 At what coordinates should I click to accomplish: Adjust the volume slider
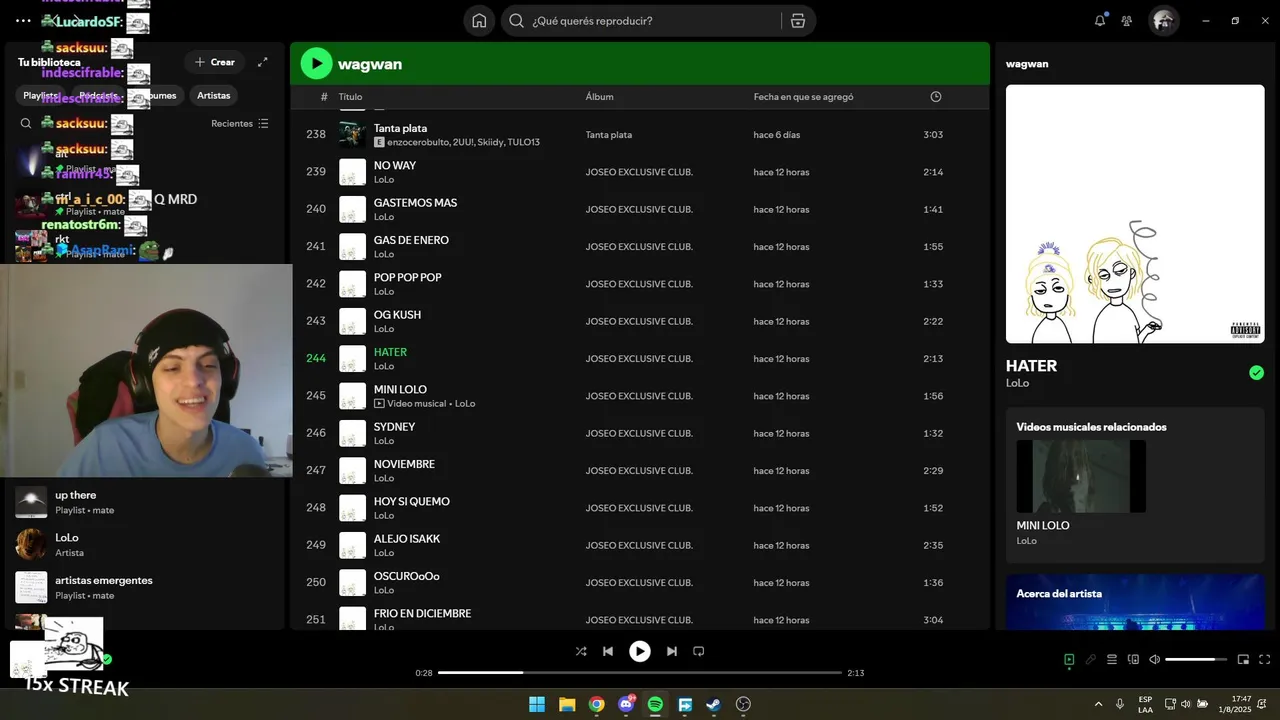(1196, 659)
